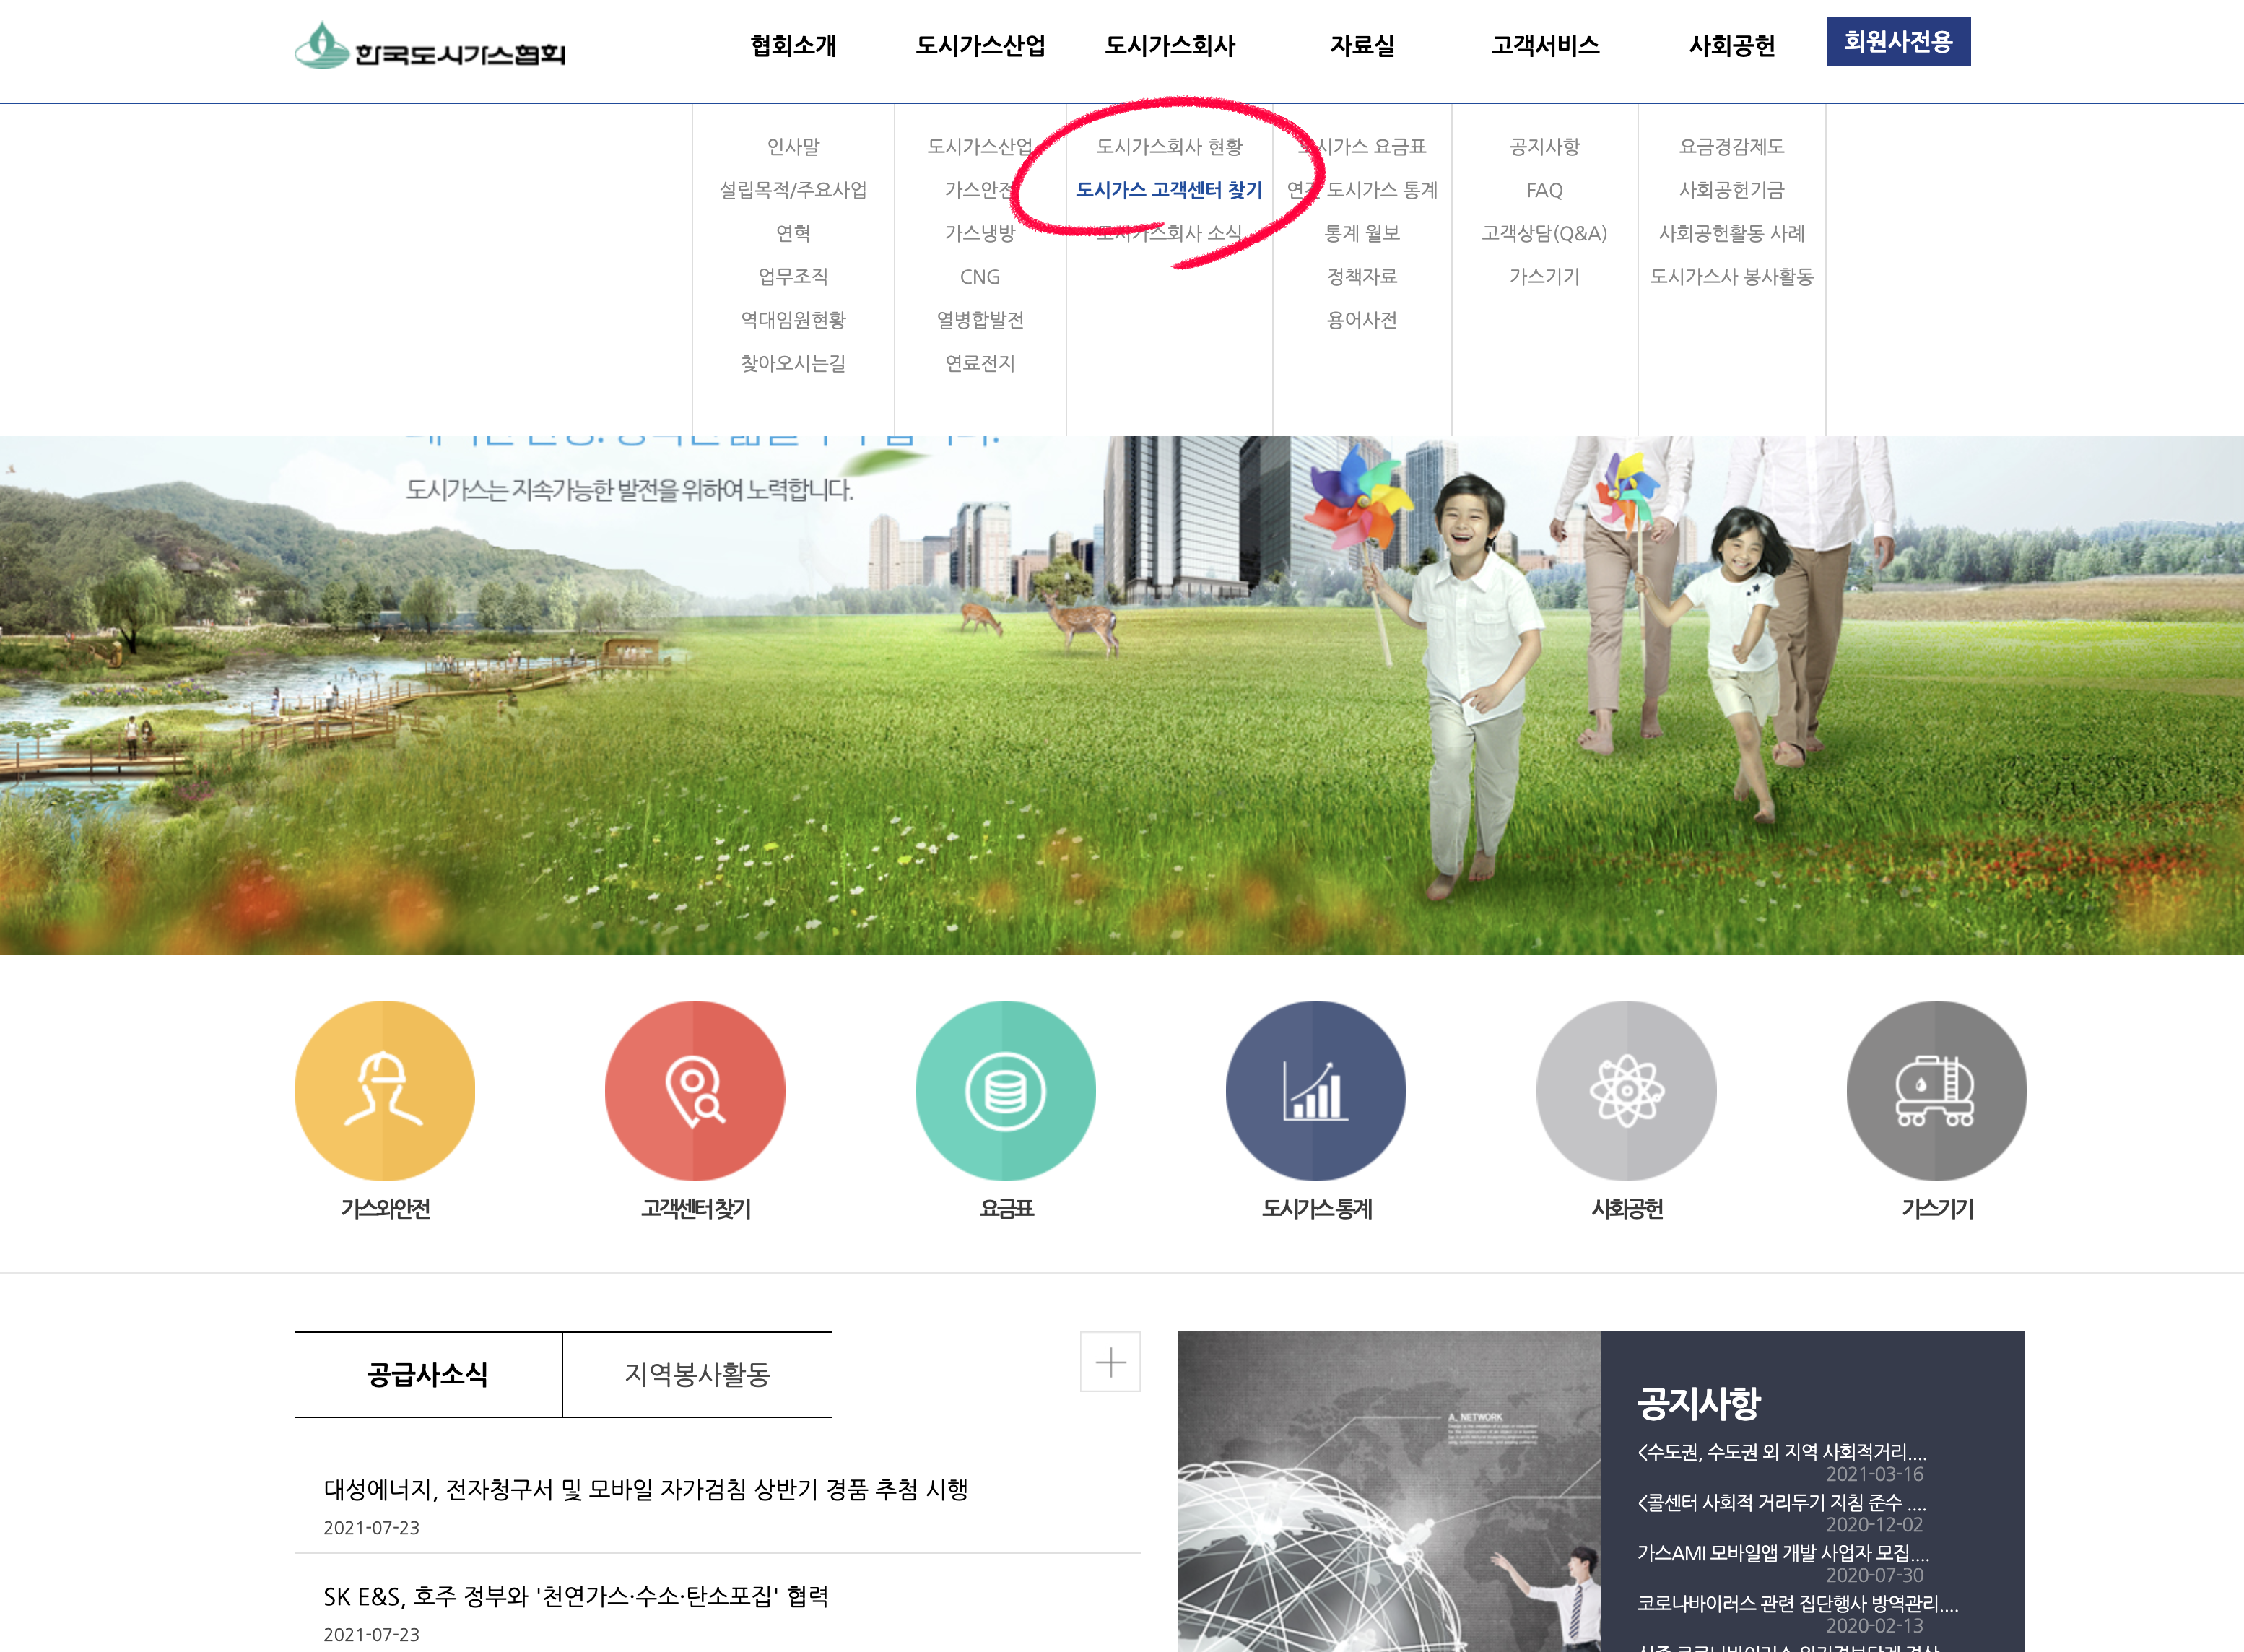The image size is (2244, 1652).
Task: Click FAQ under 고객서비스 menu
Action: 1544,190
